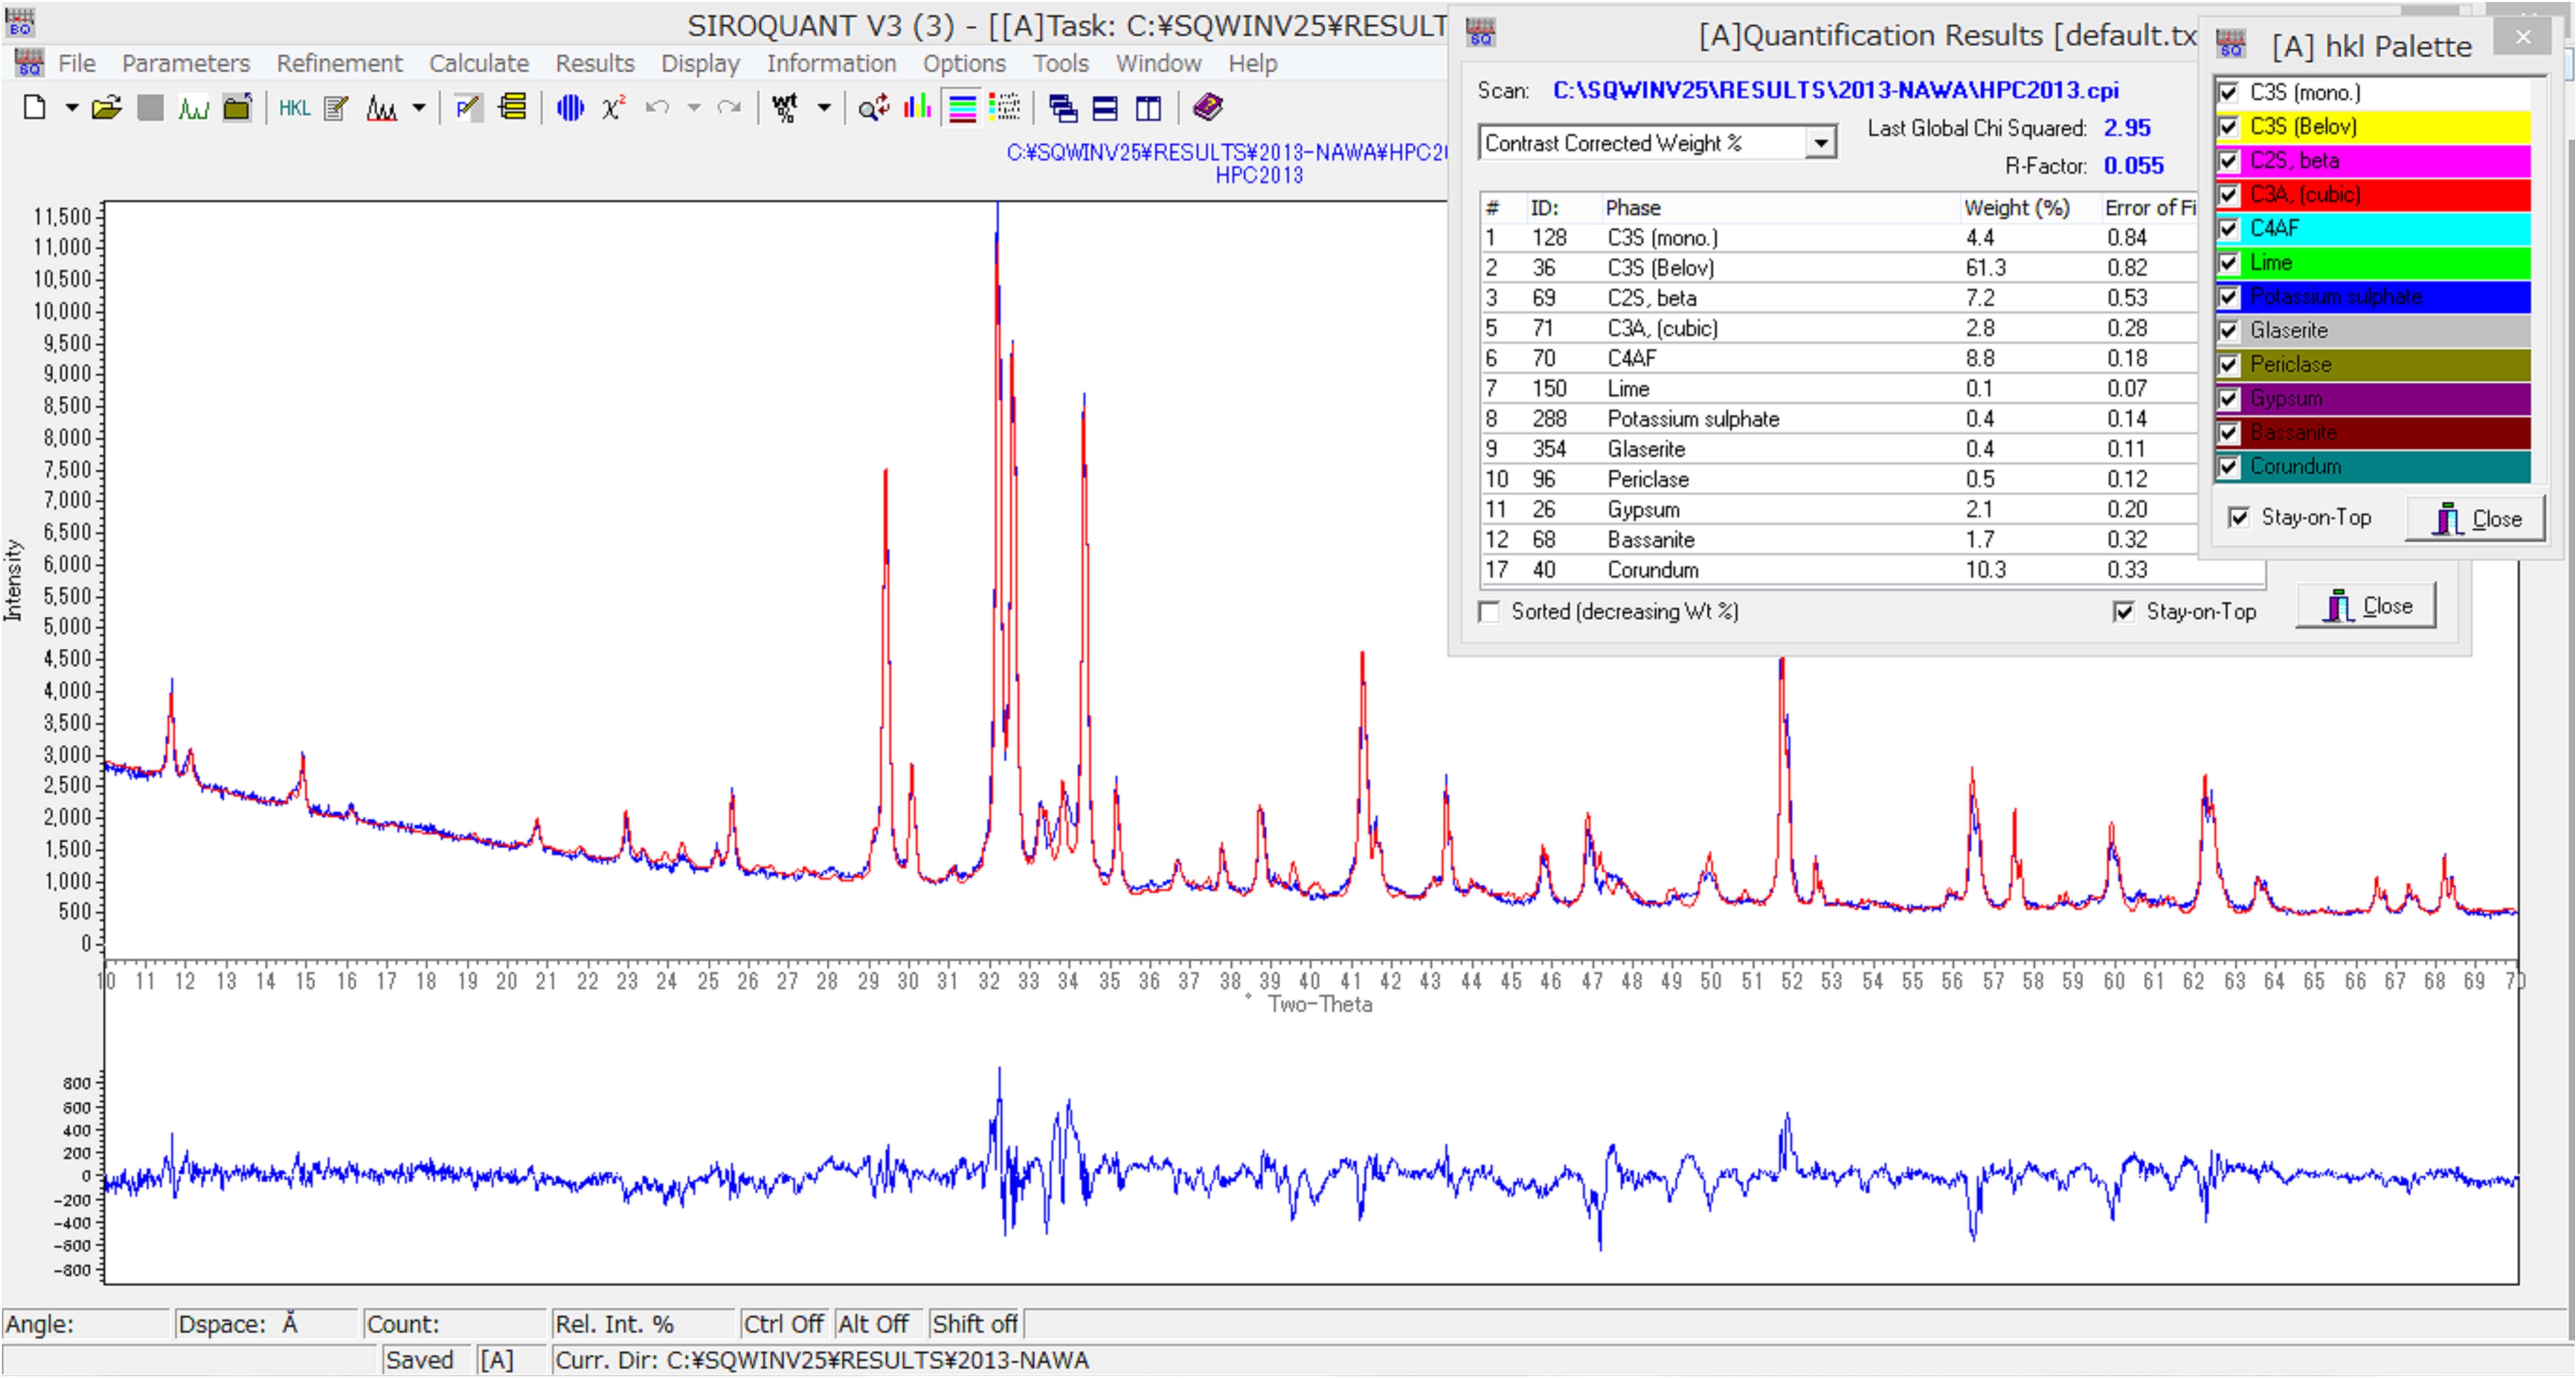Click the Undo arrow icon
The height and width of the screenshot is (1378, 2576).
pos(657,107)
